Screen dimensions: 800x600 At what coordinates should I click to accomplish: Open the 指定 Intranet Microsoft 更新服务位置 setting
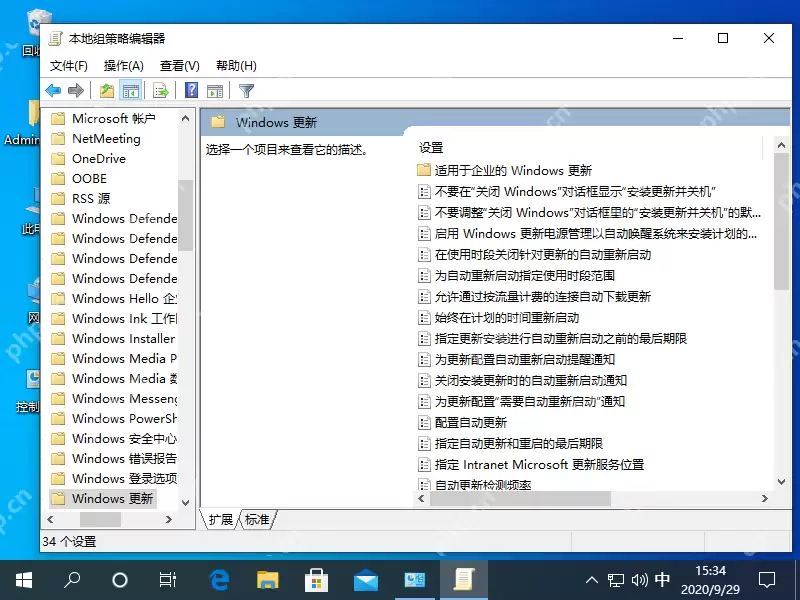[532, 463]
